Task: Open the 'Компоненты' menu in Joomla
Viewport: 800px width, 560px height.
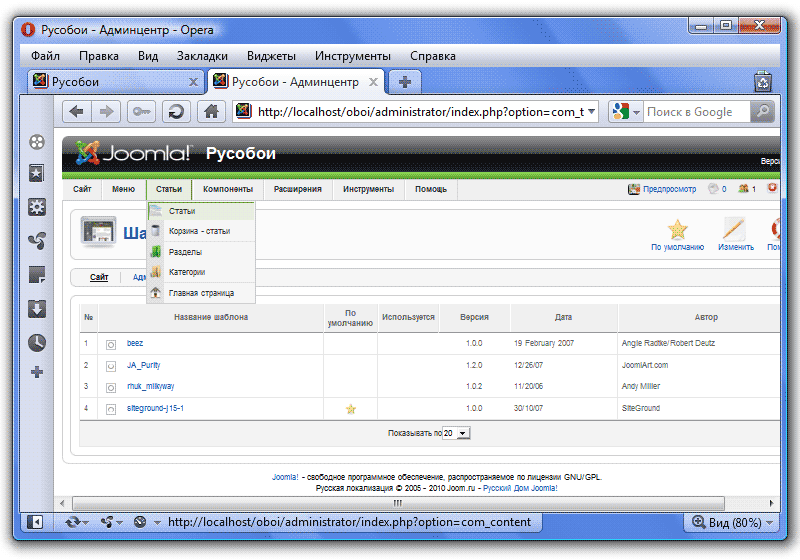Action: pyautogui.click(x=227, y=189)
